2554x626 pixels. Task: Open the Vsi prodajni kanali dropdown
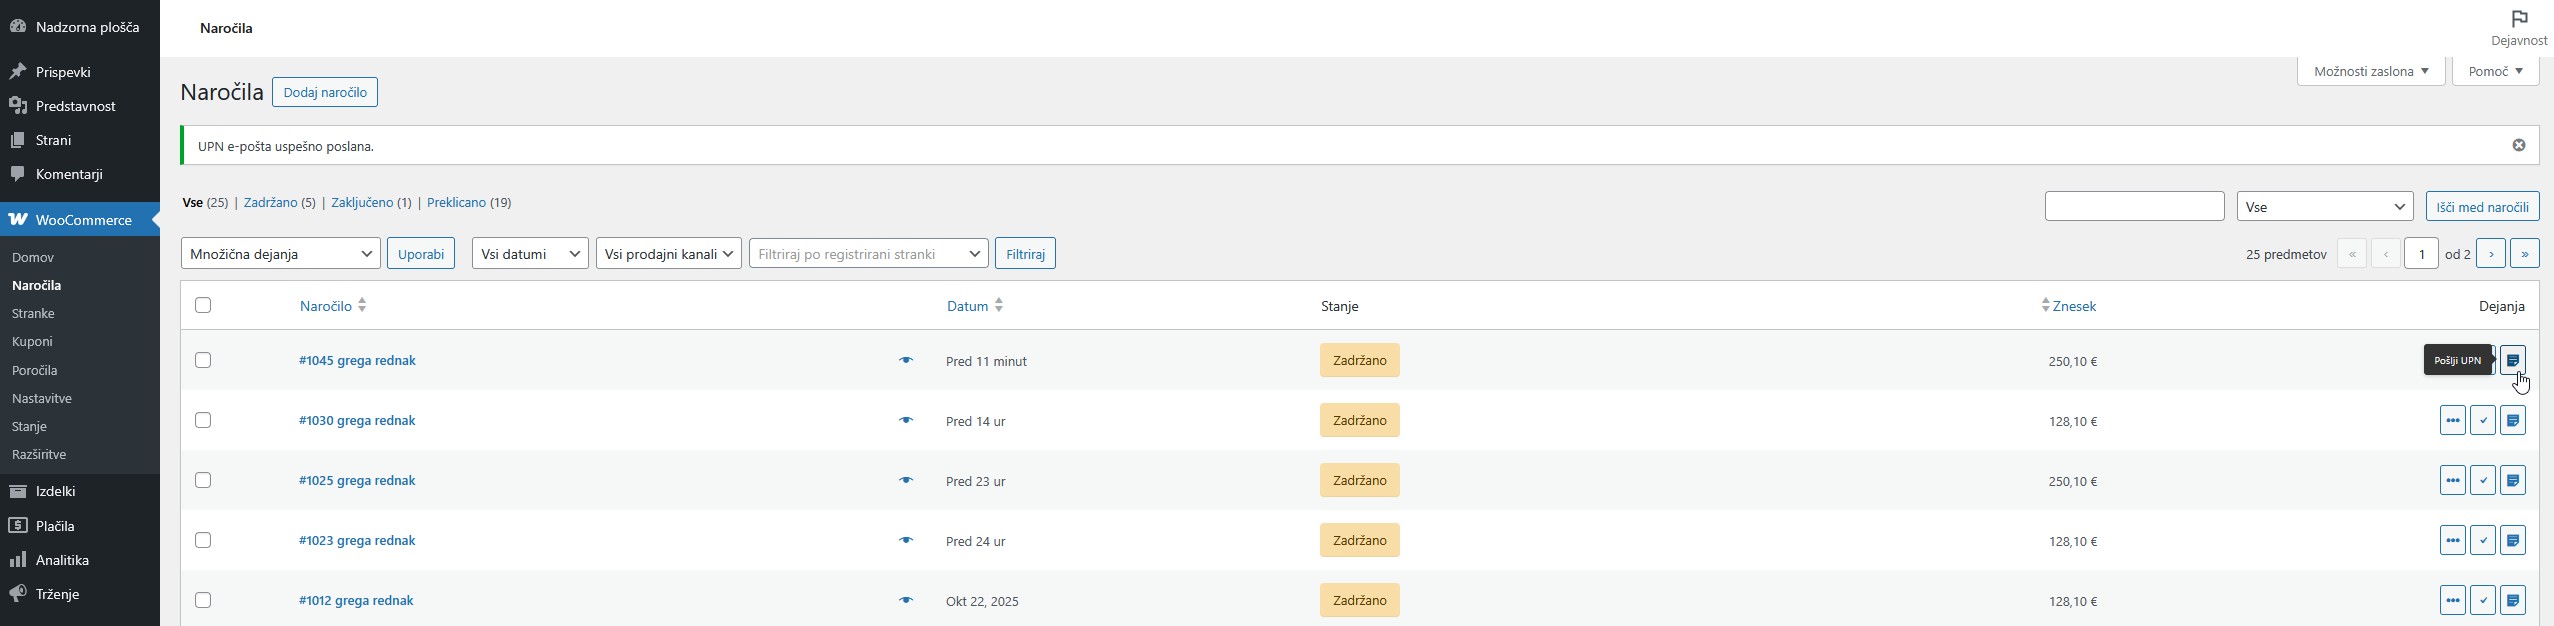[x=668, y=253]
